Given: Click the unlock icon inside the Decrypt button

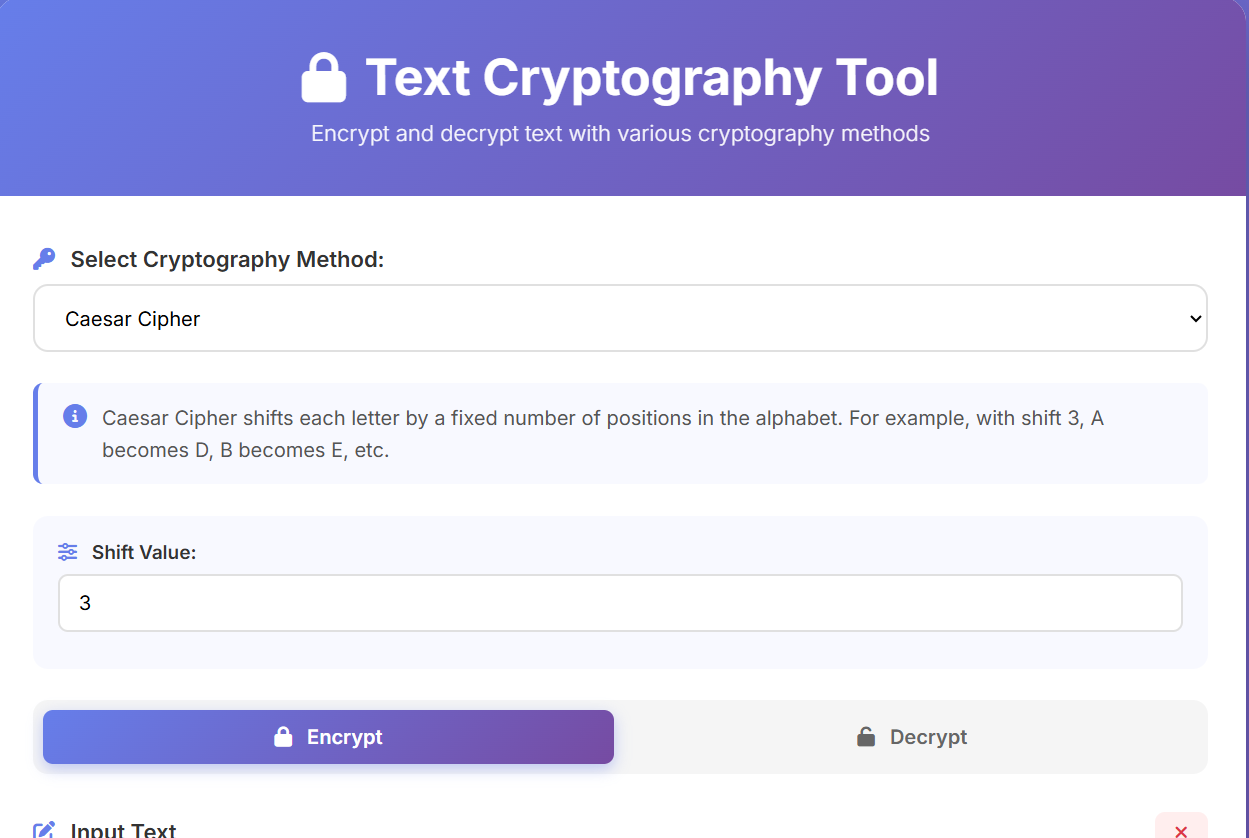Looking at the screenshot, I should coord(864,736).
